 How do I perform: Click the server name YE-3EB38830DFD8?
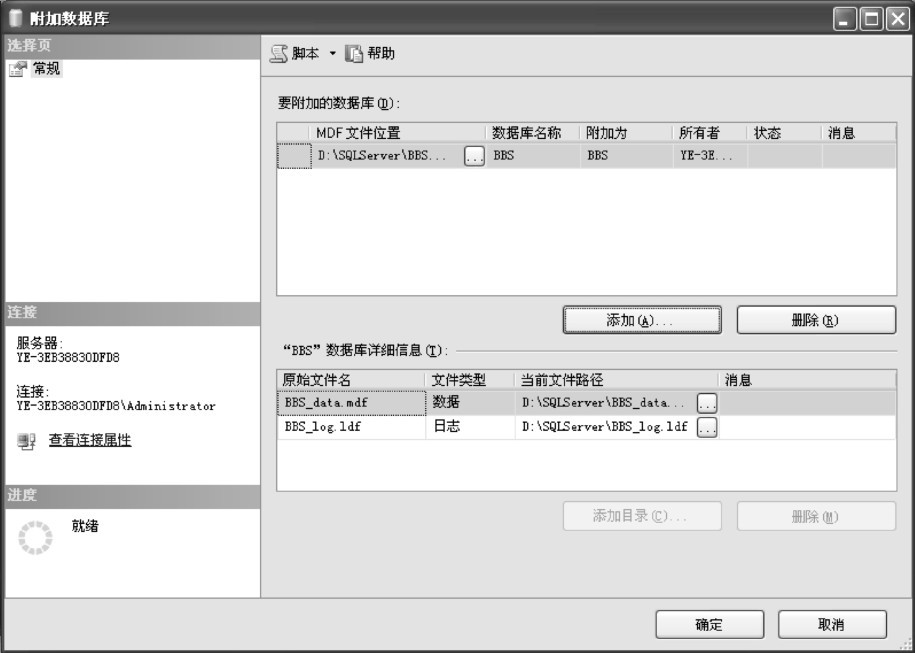(68, 358)
